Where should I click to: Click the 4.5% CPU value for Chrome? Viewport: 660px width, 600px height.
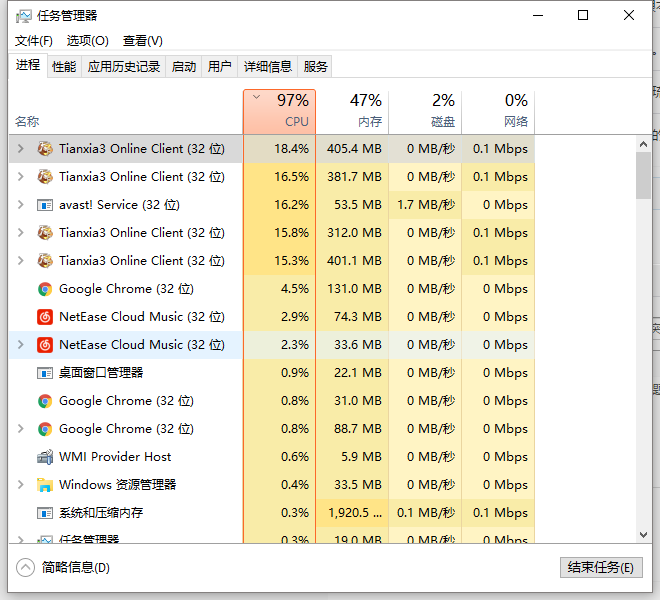point(279,289)
